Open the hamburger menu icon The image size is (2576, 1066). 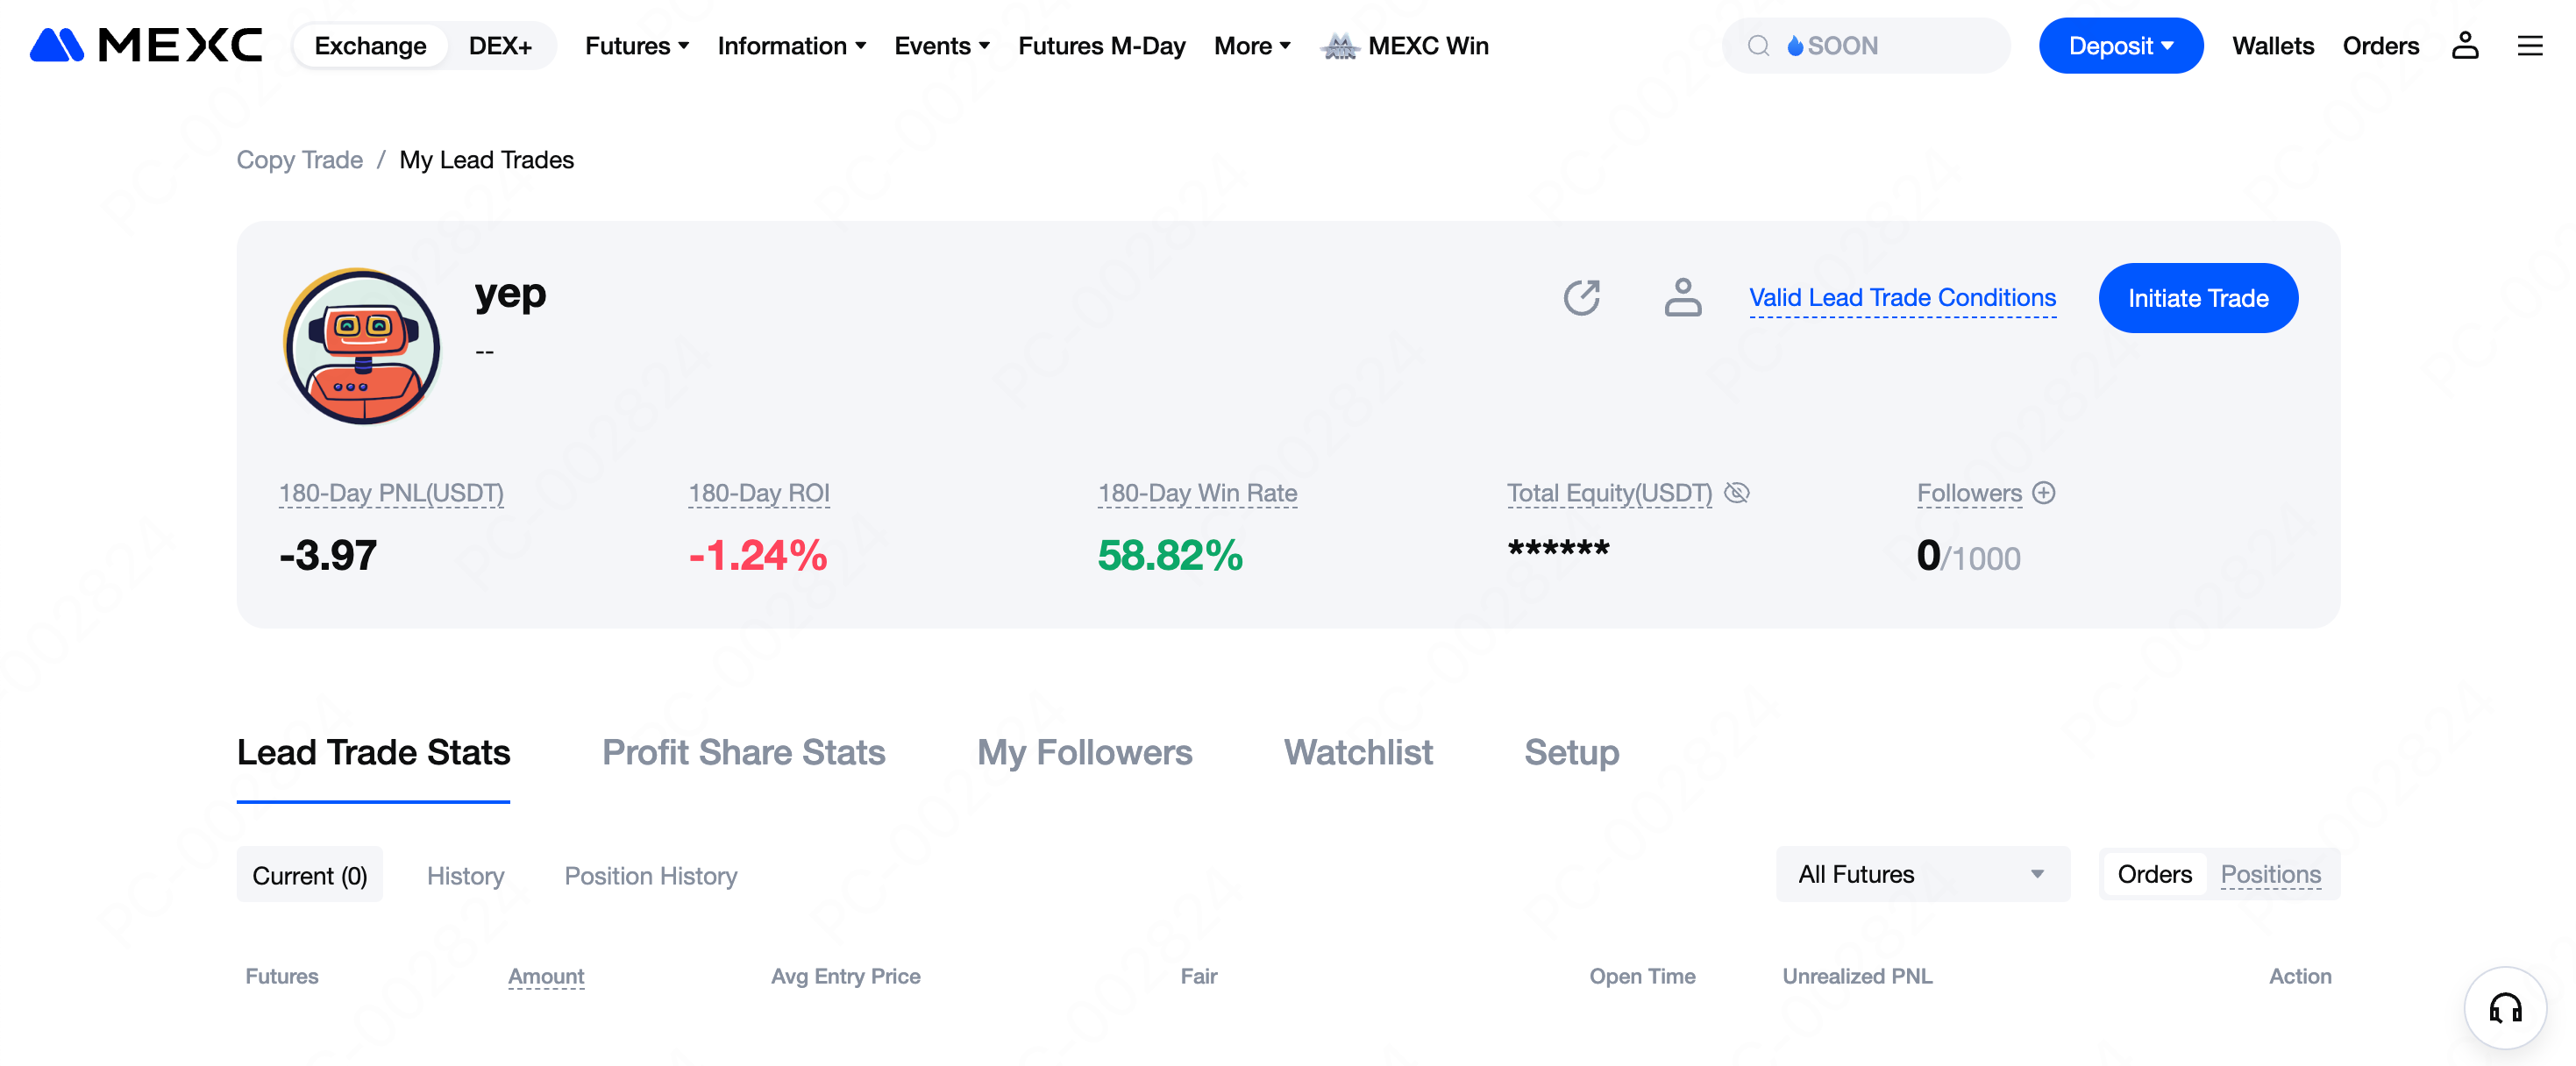coord(2529,45)
